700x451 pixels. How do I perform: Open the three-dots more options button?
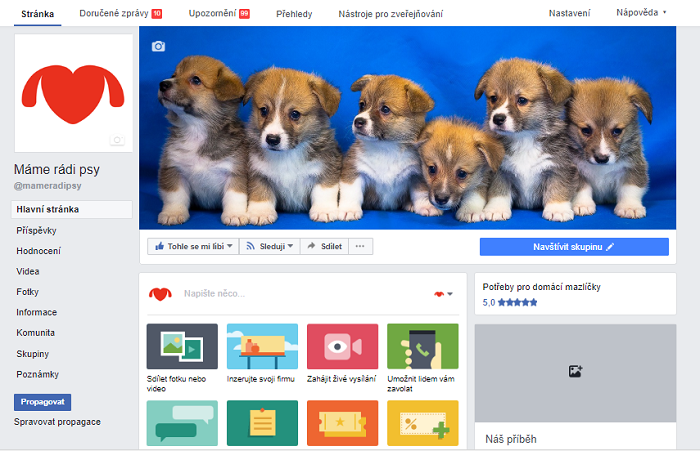[x=360, y=246]
